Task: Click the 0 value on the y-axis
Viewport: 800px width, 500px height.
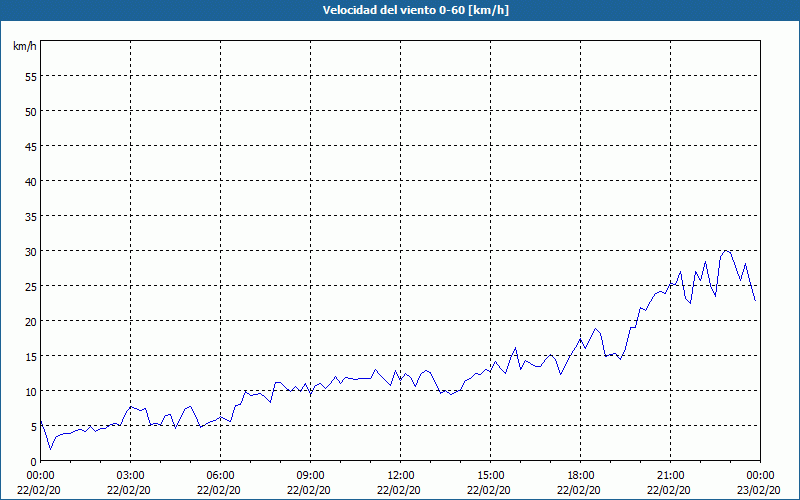Action: click(34, 462)
